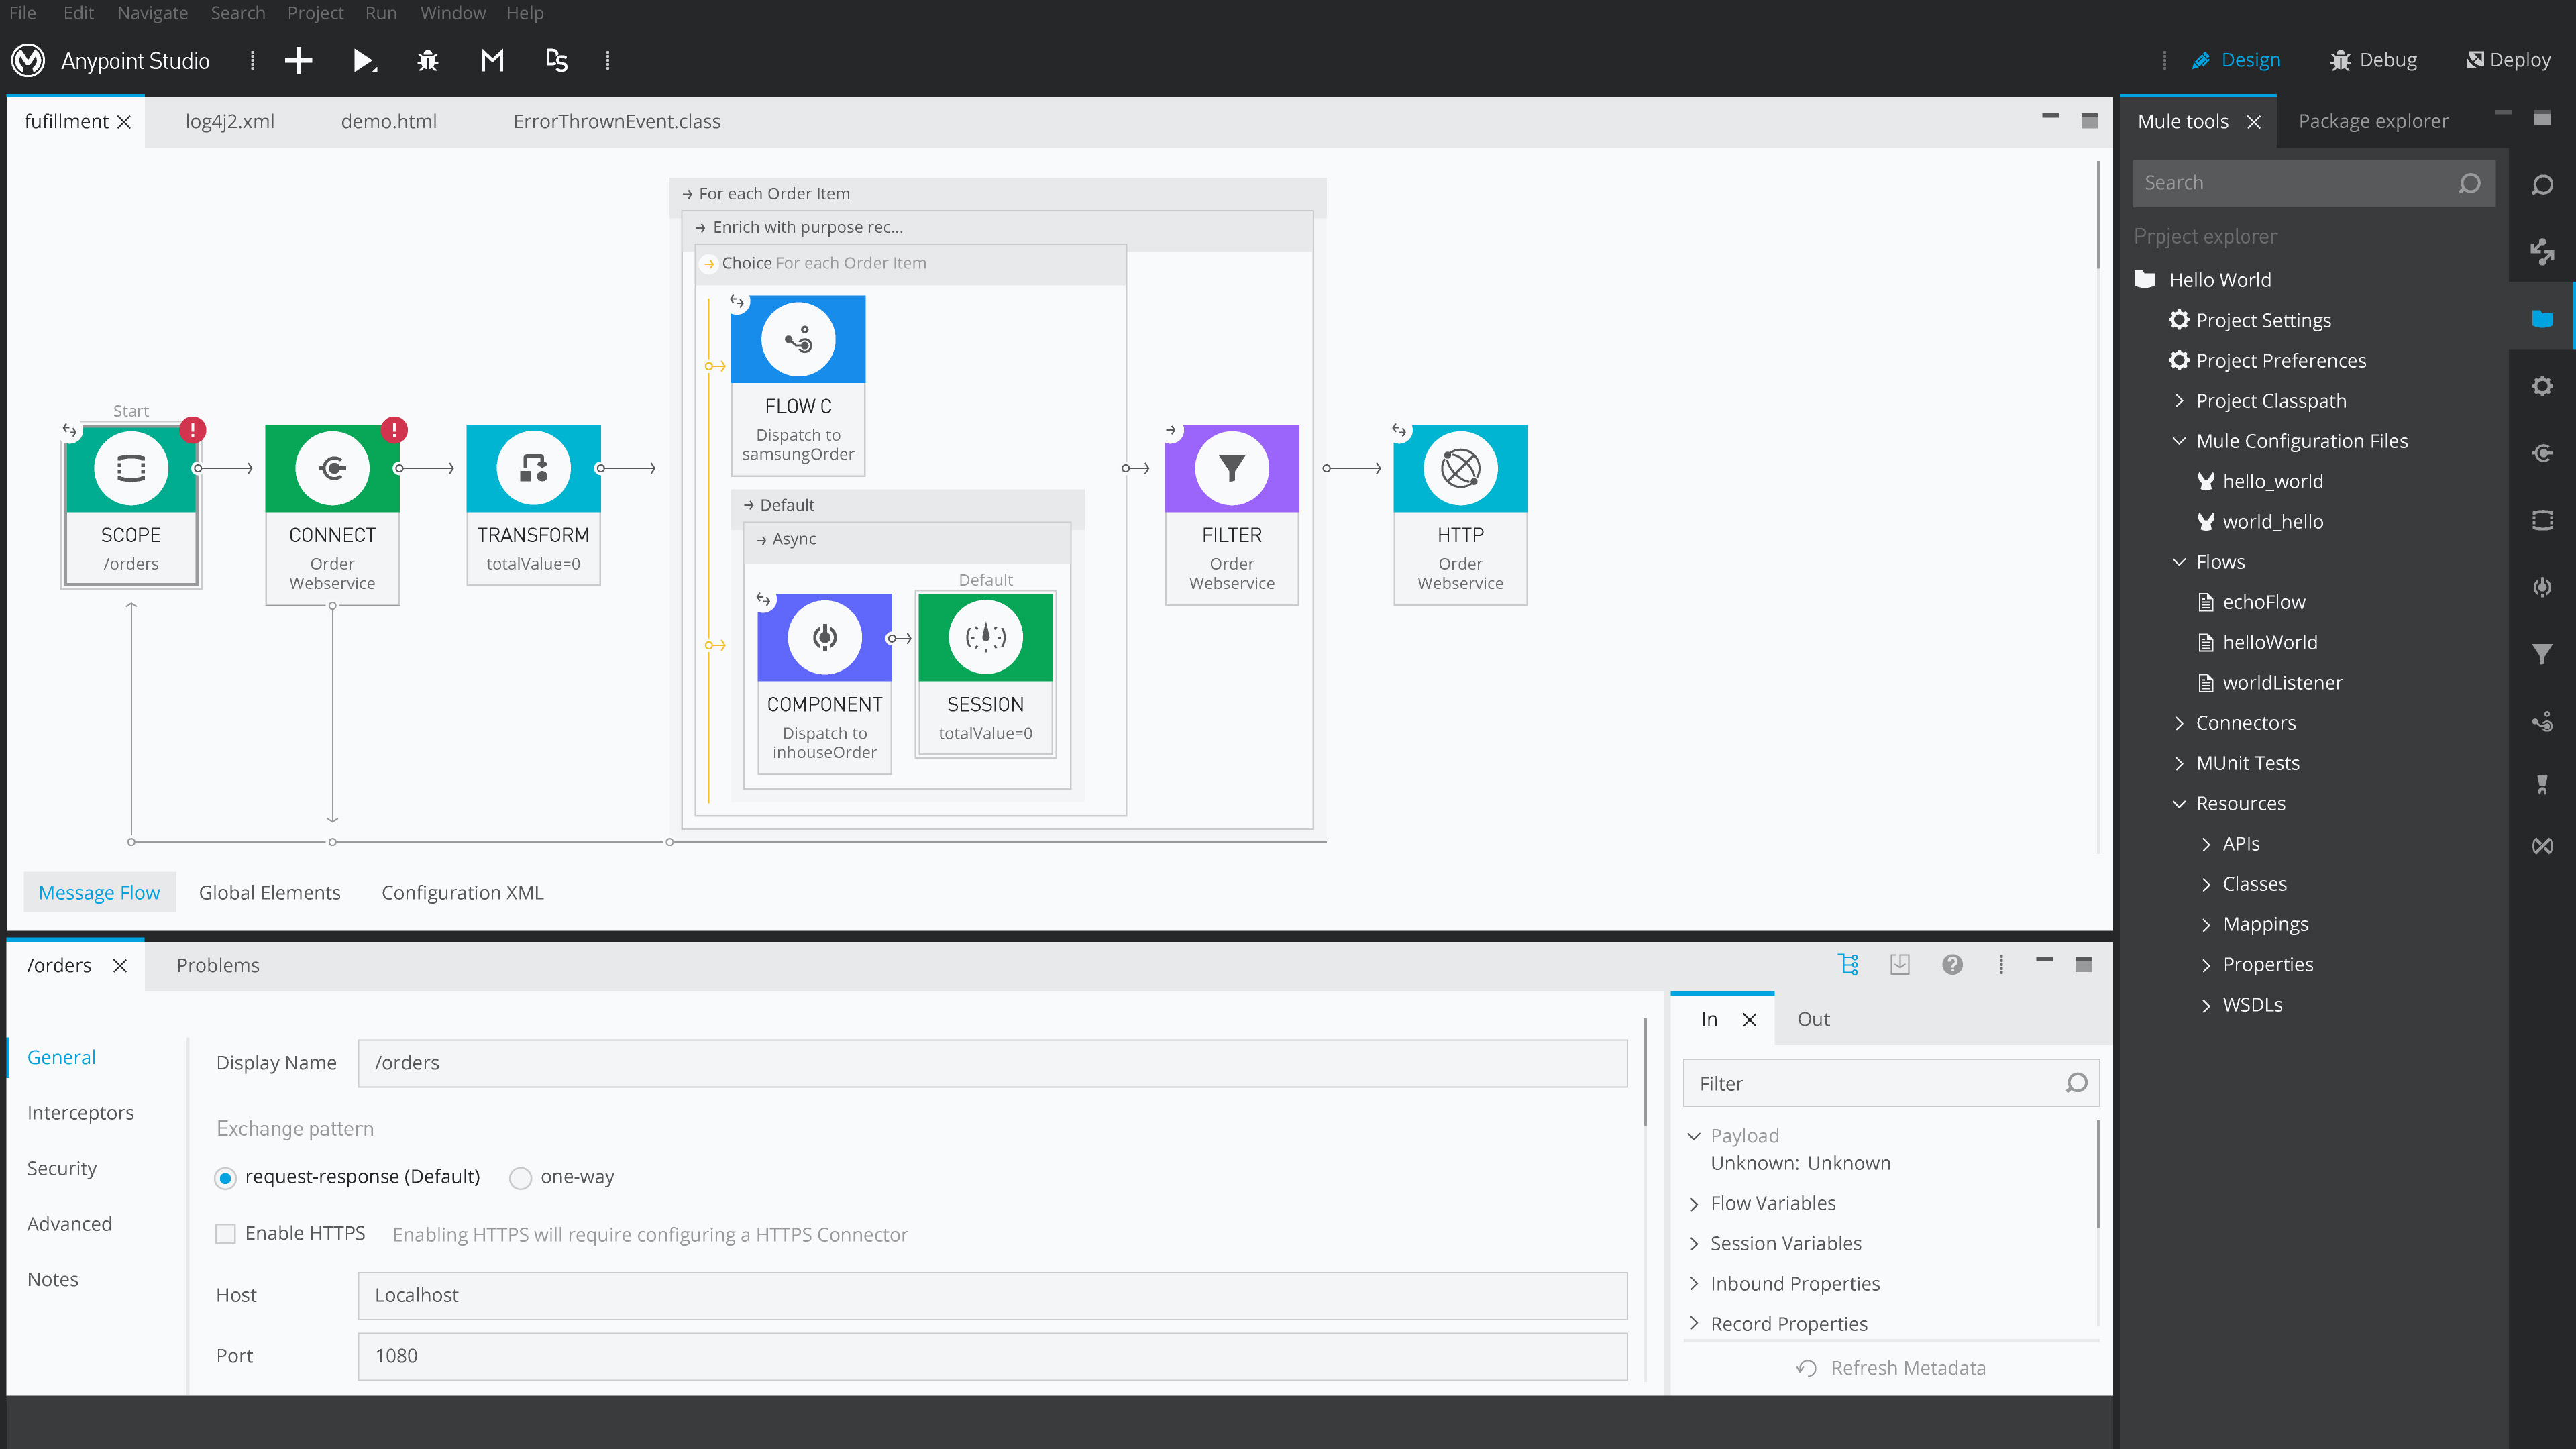Collapse Mule Configuration Files node
2576x1449 pixels.
click(2180, 441)
